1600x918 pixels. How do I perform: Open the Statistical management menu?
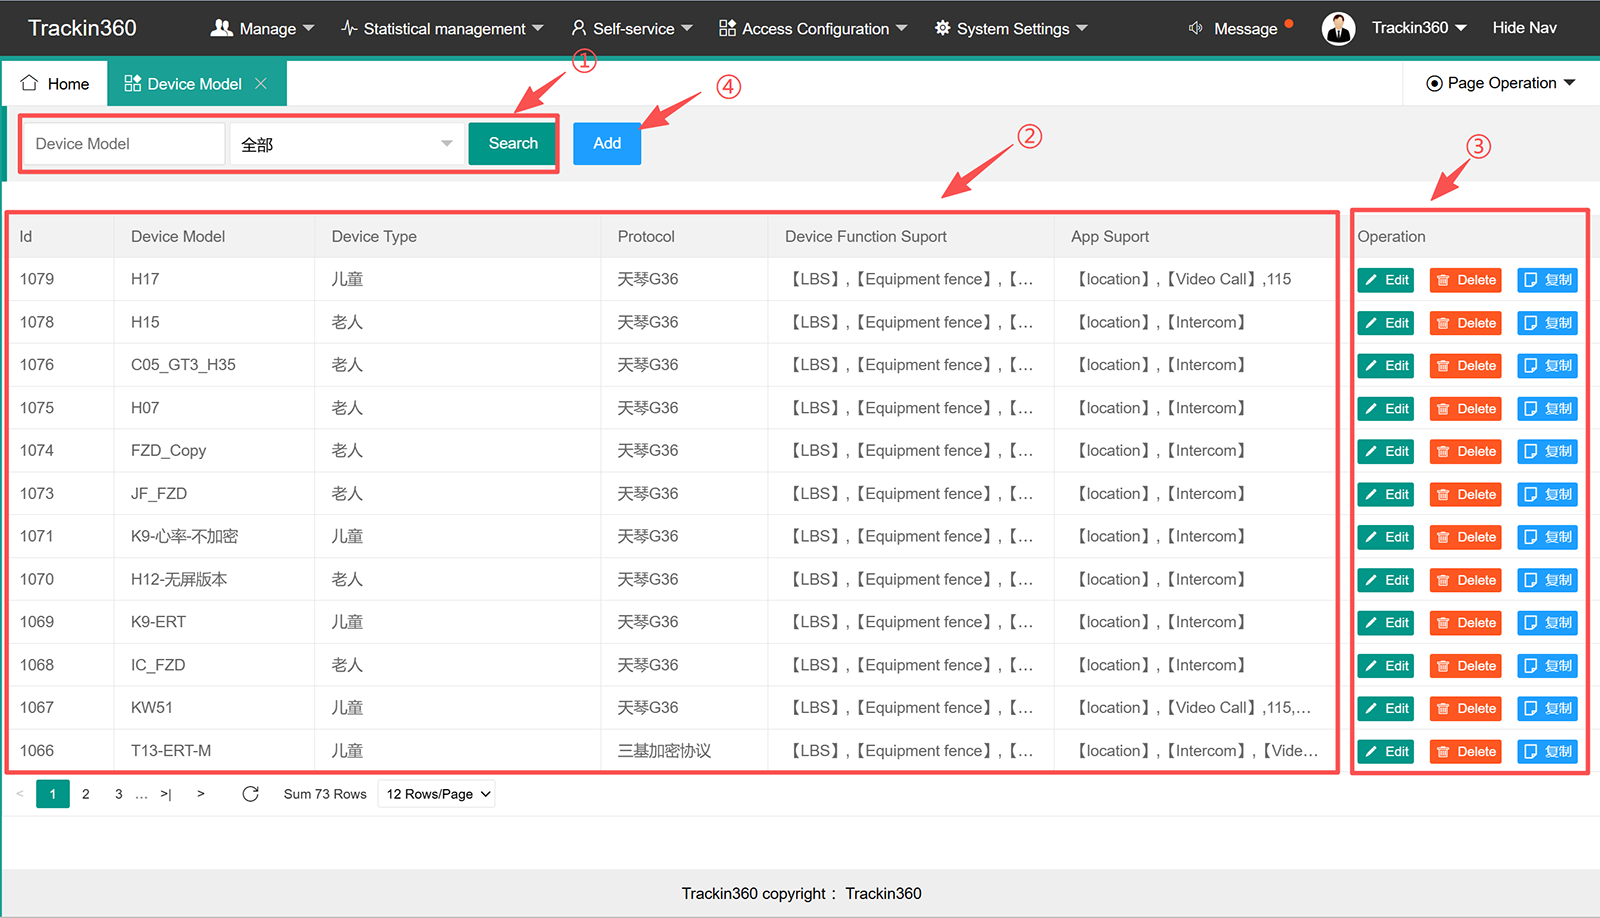[442, 28]
